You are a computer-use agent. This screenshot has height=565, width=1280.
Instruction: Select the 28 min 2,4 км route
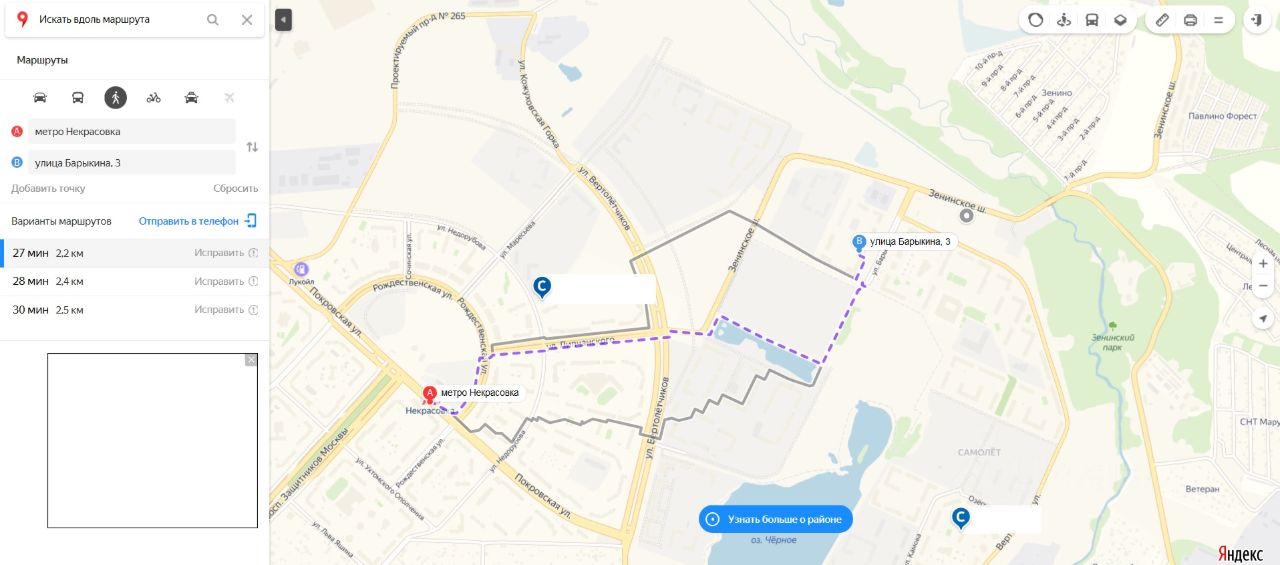tap(135, 281)
